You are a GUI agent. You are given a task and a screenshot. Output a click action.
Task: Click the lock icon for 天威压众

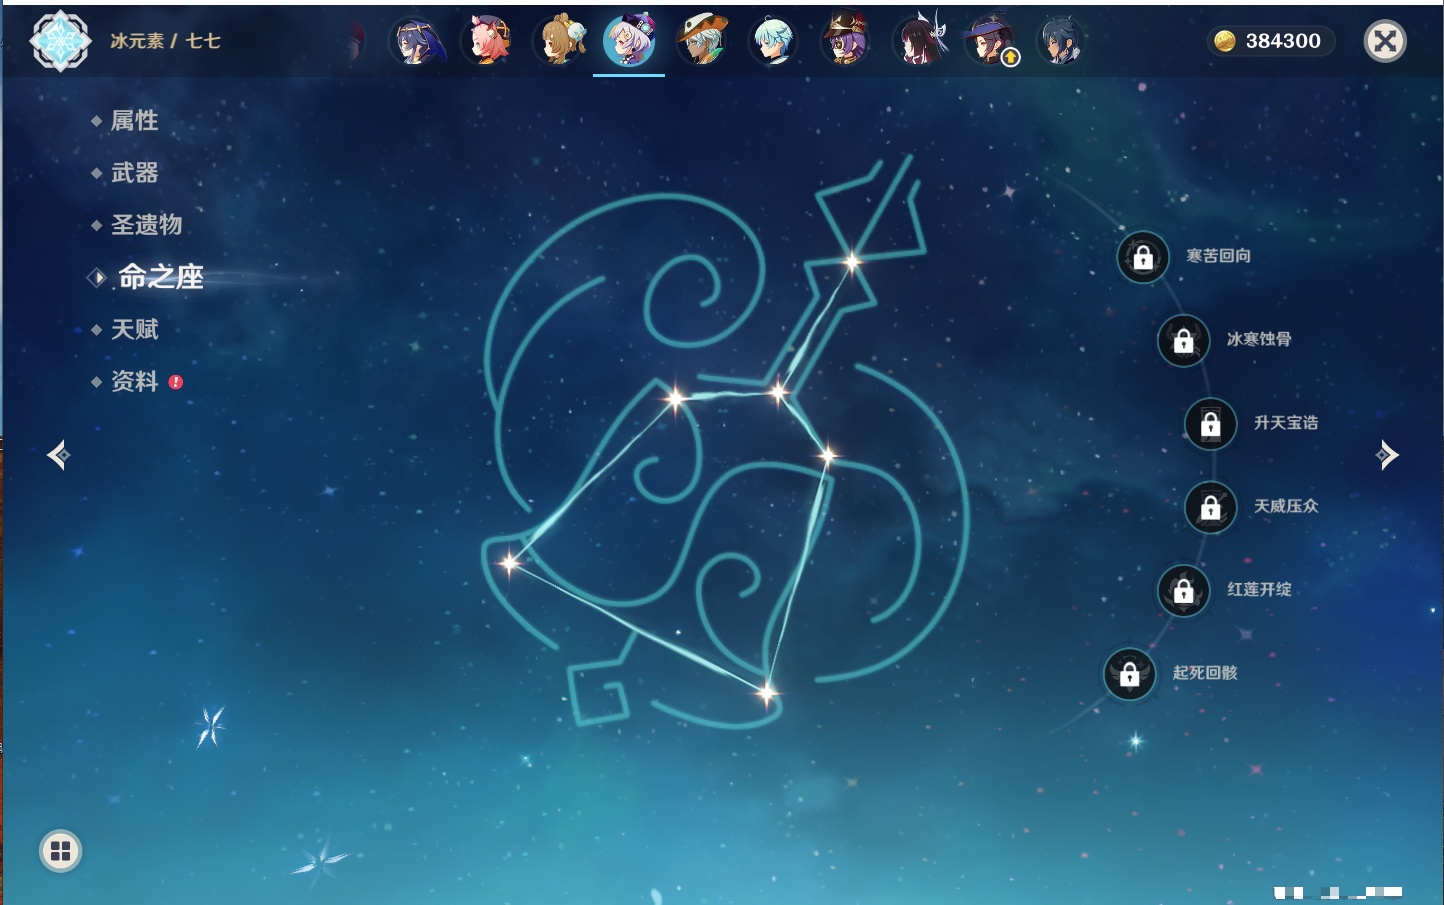pos(1211,507)
